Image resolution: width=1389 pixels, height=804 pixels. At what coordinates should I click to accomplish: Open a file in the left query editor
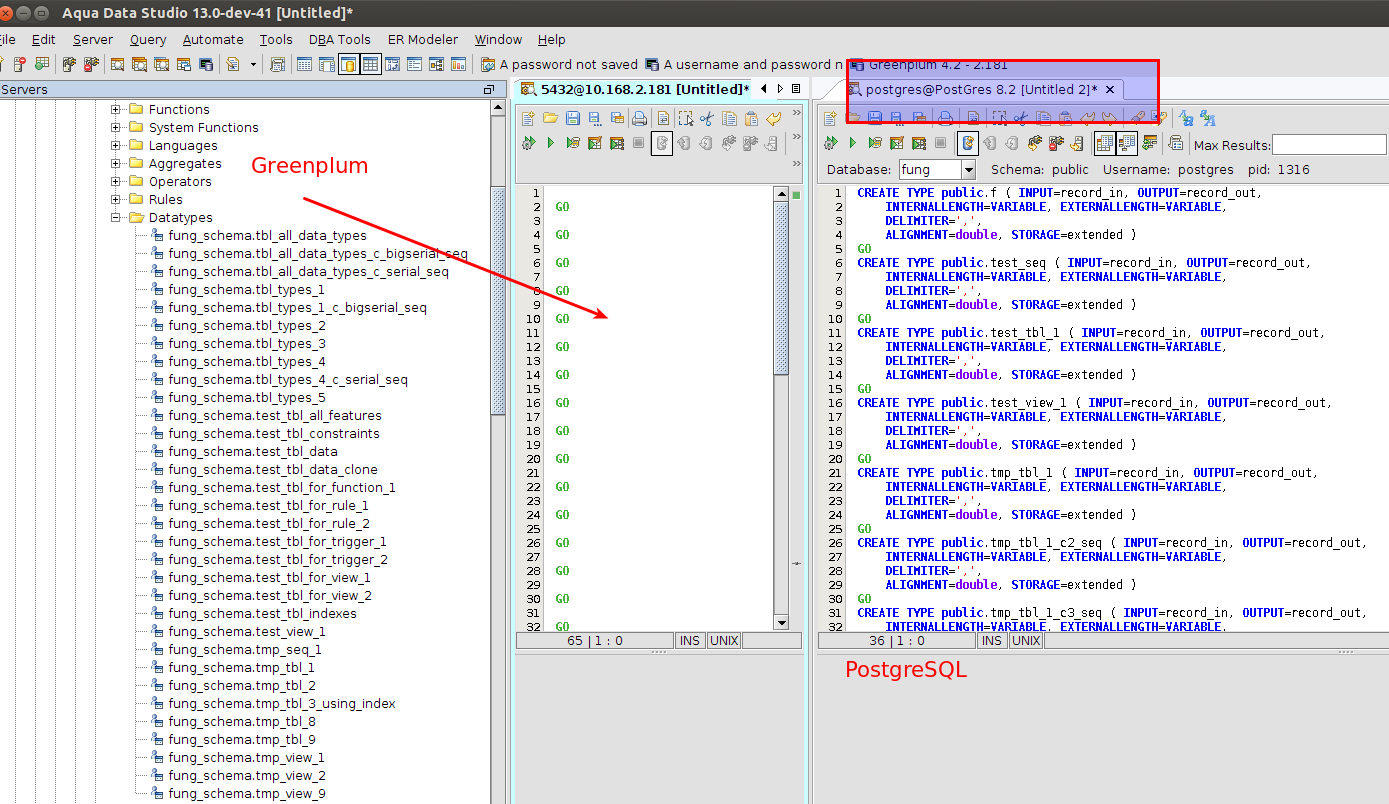click(x=550, y=118)
